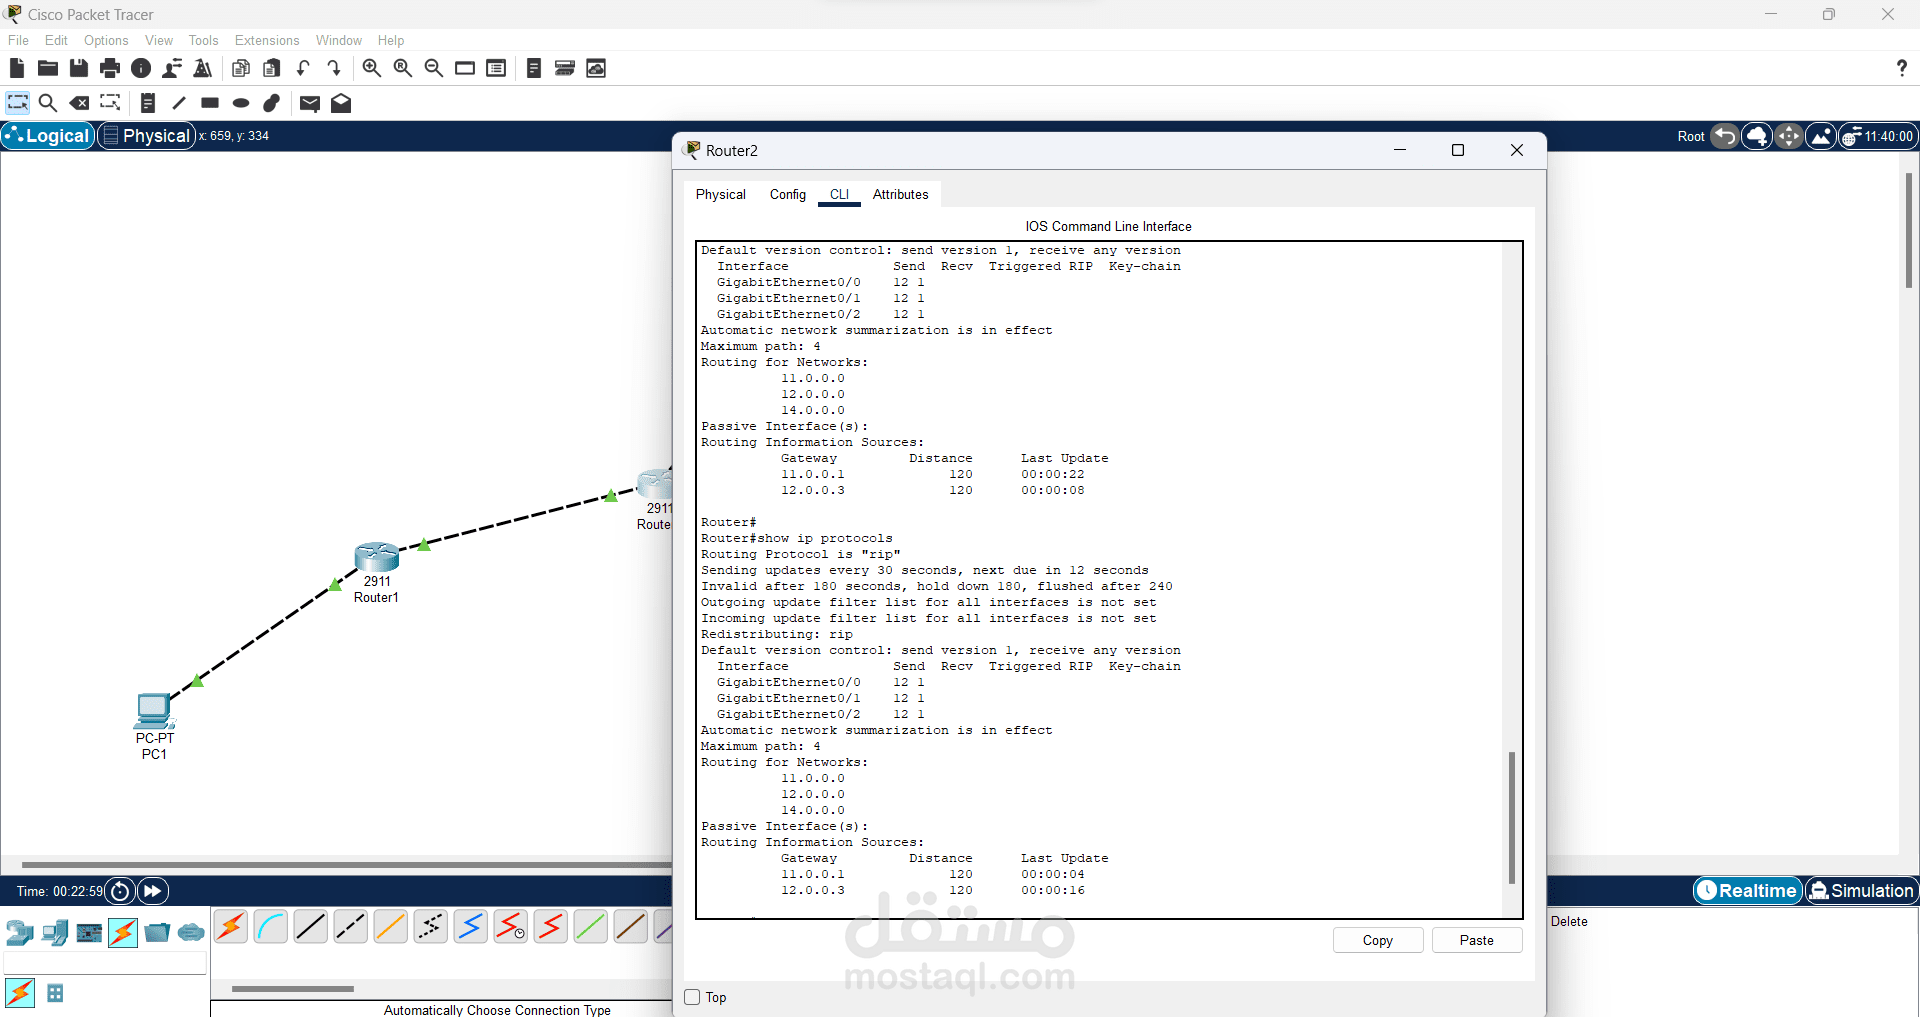Open the Window menu
The height and width of the screenshot is (1017, 1920).
pyautogui.click(x=339, y=40)
